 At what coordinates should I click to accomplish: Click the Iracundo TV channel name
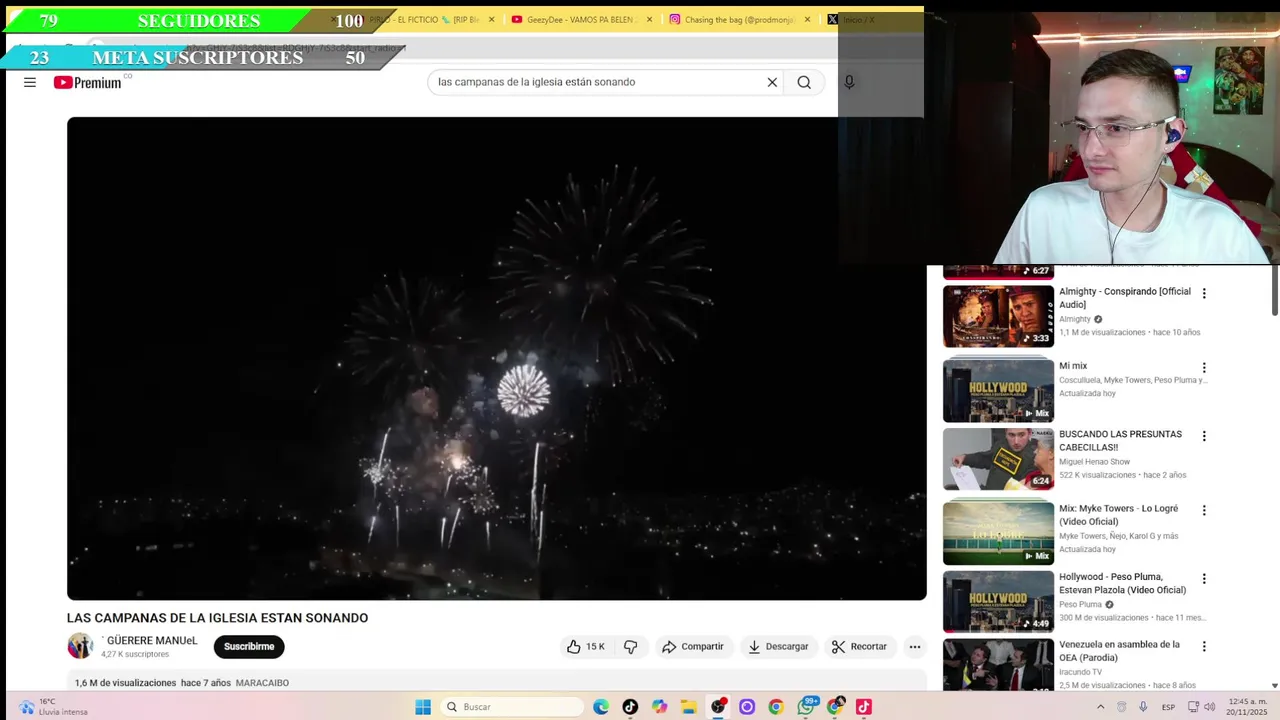[x=1078, y=672]
